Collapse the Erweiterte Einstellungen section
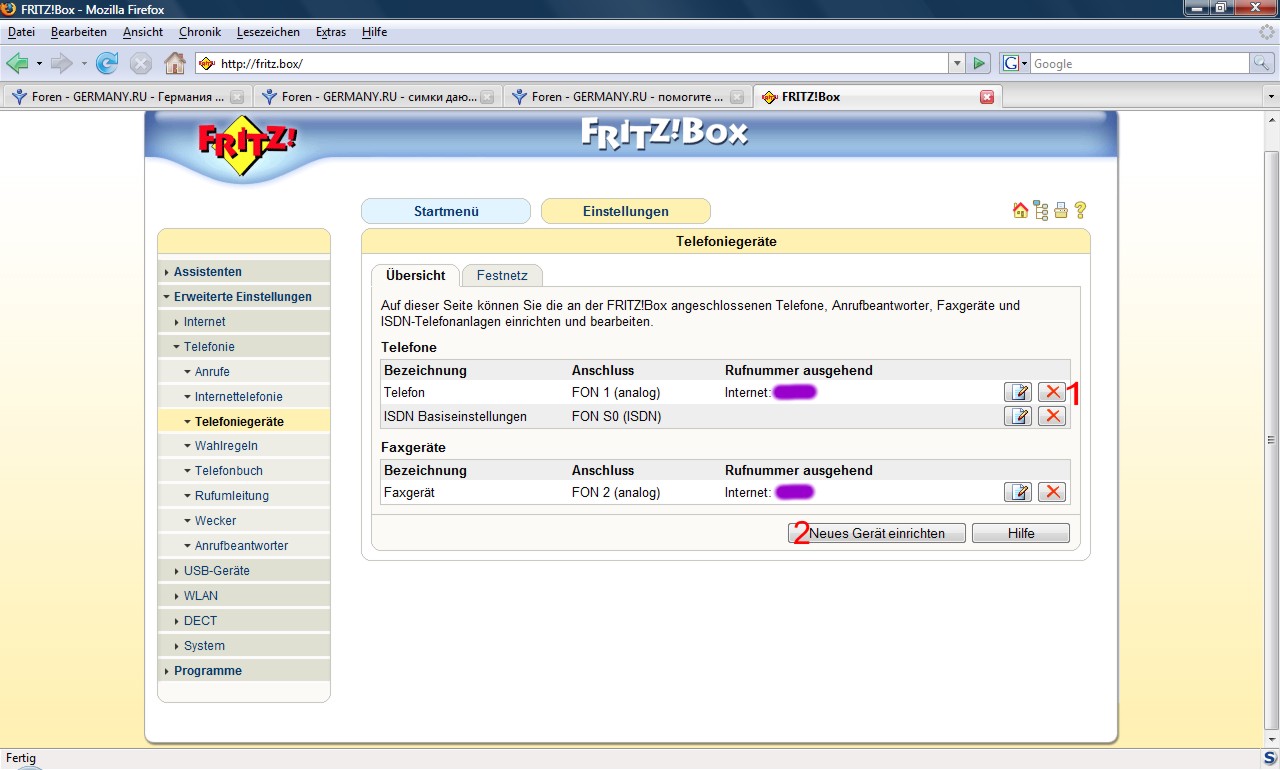1280x770 pixels. (x=242, y=297)
